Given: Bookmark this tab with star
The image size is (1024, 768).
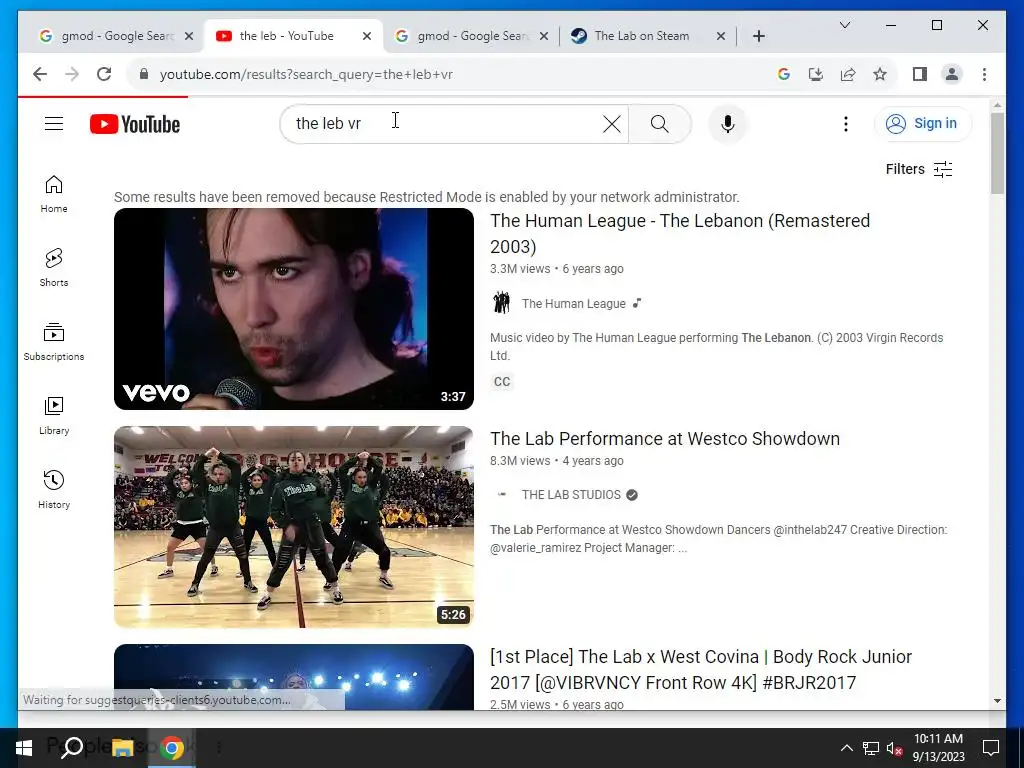Looking at the screenshot, I should [x=880, y=74].
